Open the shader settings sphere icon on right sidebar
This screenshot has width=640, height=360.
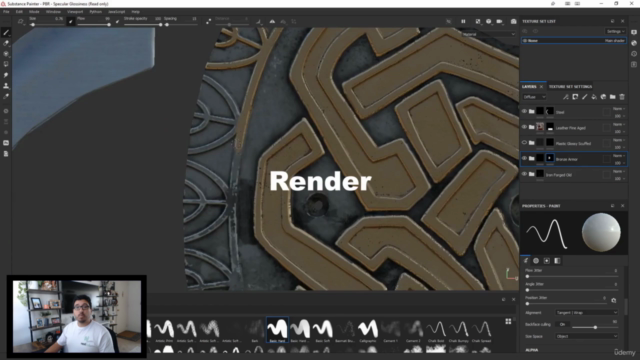point(634,43)
